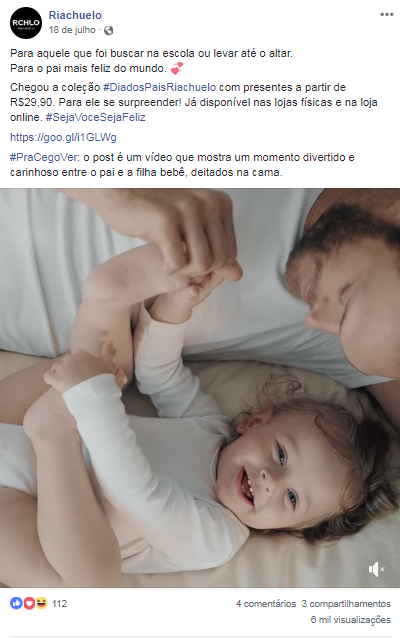
Task: Click the #PraCegoVer hashtag
Action: (45, 157)
